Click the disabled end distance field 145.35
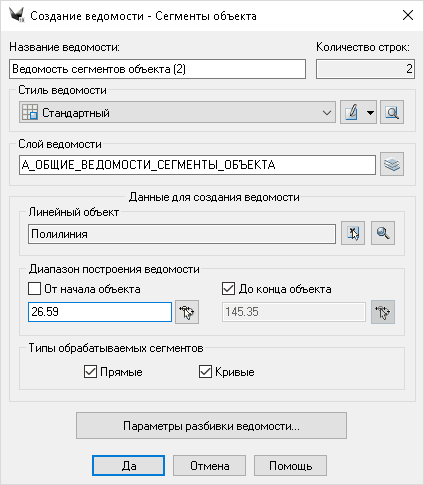Image resolution: width=424 pixels, height=485 pixels. pyautogui.click(x=294, y=312)
